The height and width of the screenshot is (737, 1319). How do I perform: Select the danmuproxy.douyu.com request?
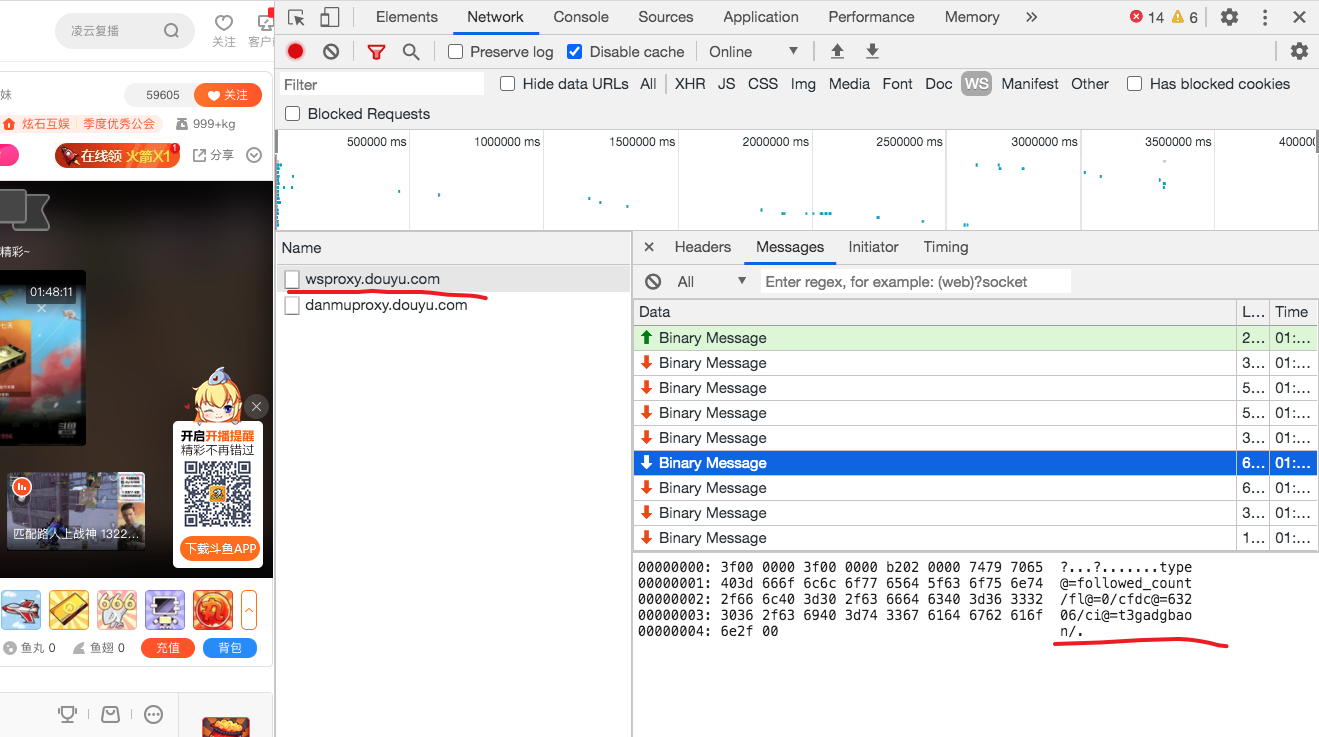[x=386, y=305]
